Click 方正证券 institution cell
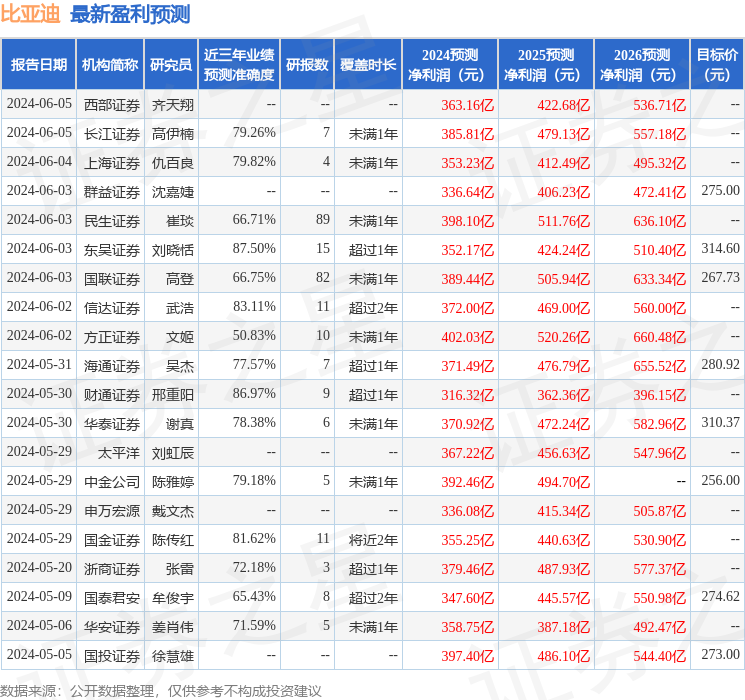The width and height of the screenshot is (745, 700). pos(112,337)
